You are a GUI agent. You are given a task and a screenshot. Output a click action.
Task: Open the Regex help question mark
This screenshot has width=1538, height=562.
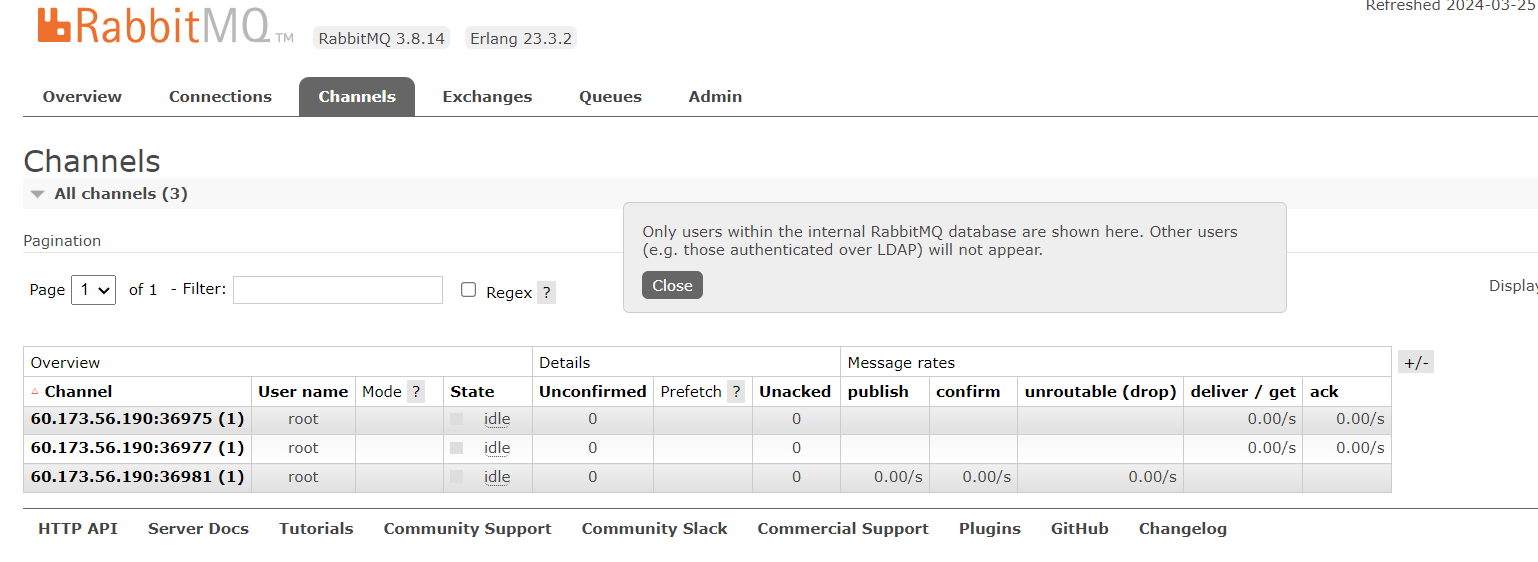coord(546,293)
